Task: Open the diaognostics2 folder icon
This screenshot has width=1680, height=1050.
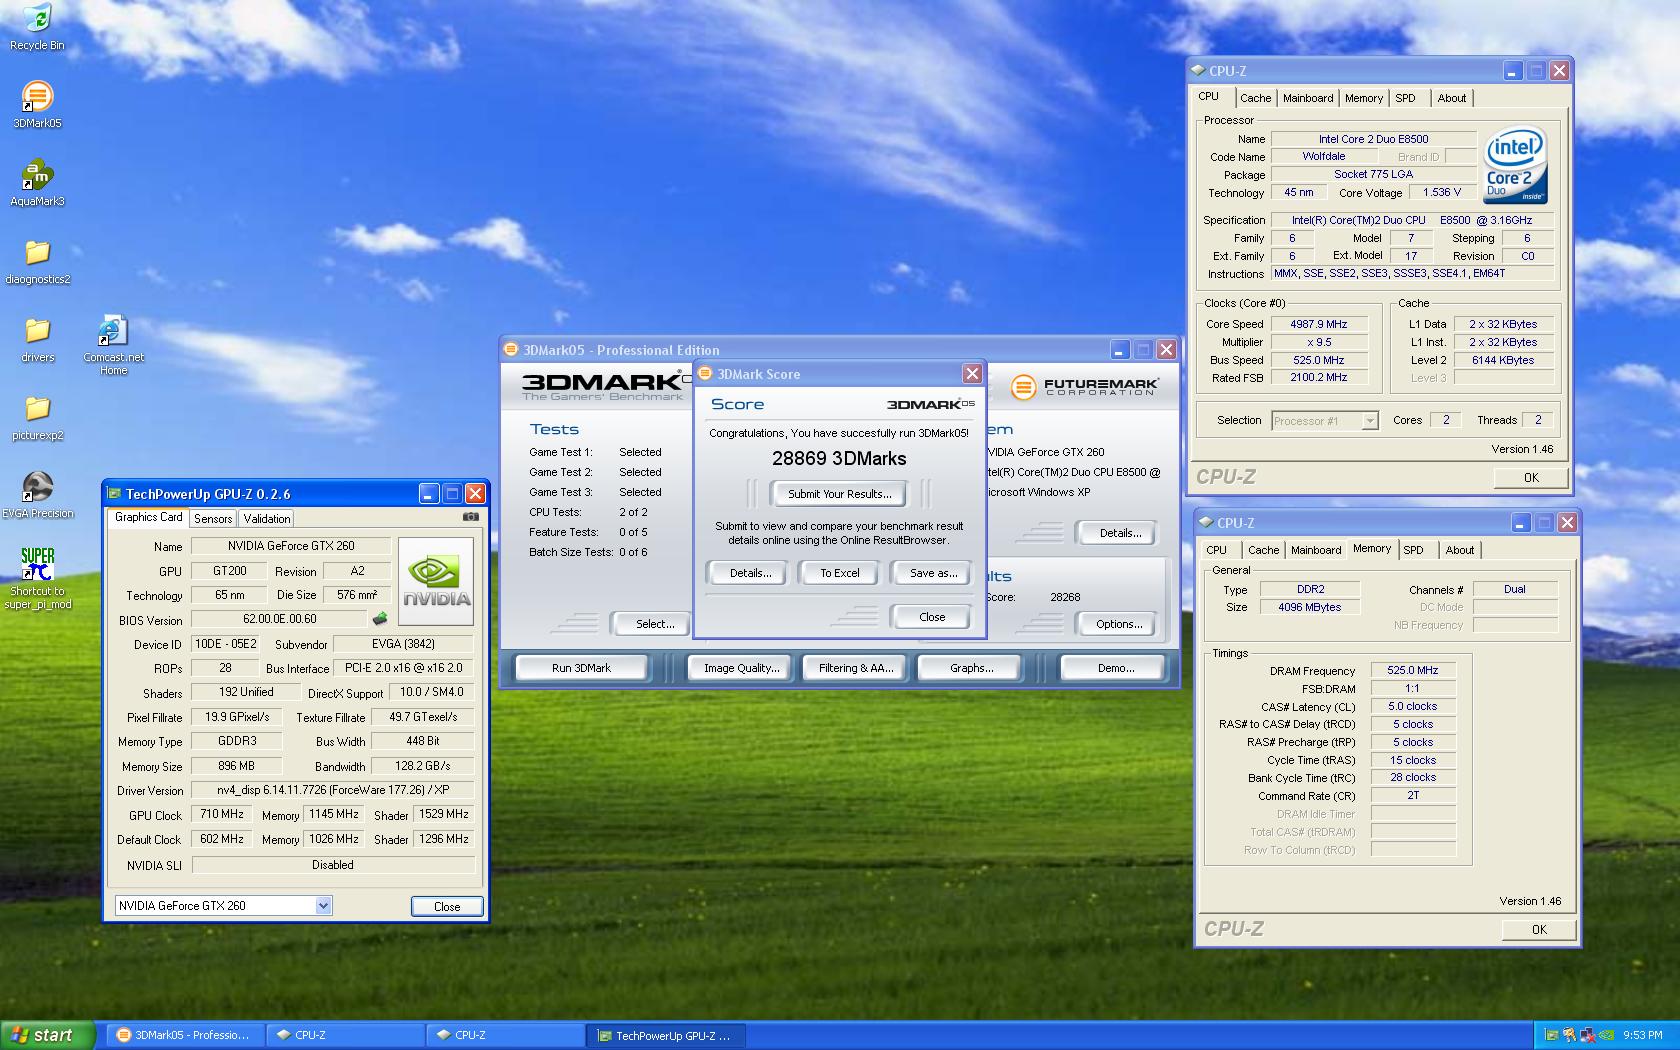Action: pos(37,261)
